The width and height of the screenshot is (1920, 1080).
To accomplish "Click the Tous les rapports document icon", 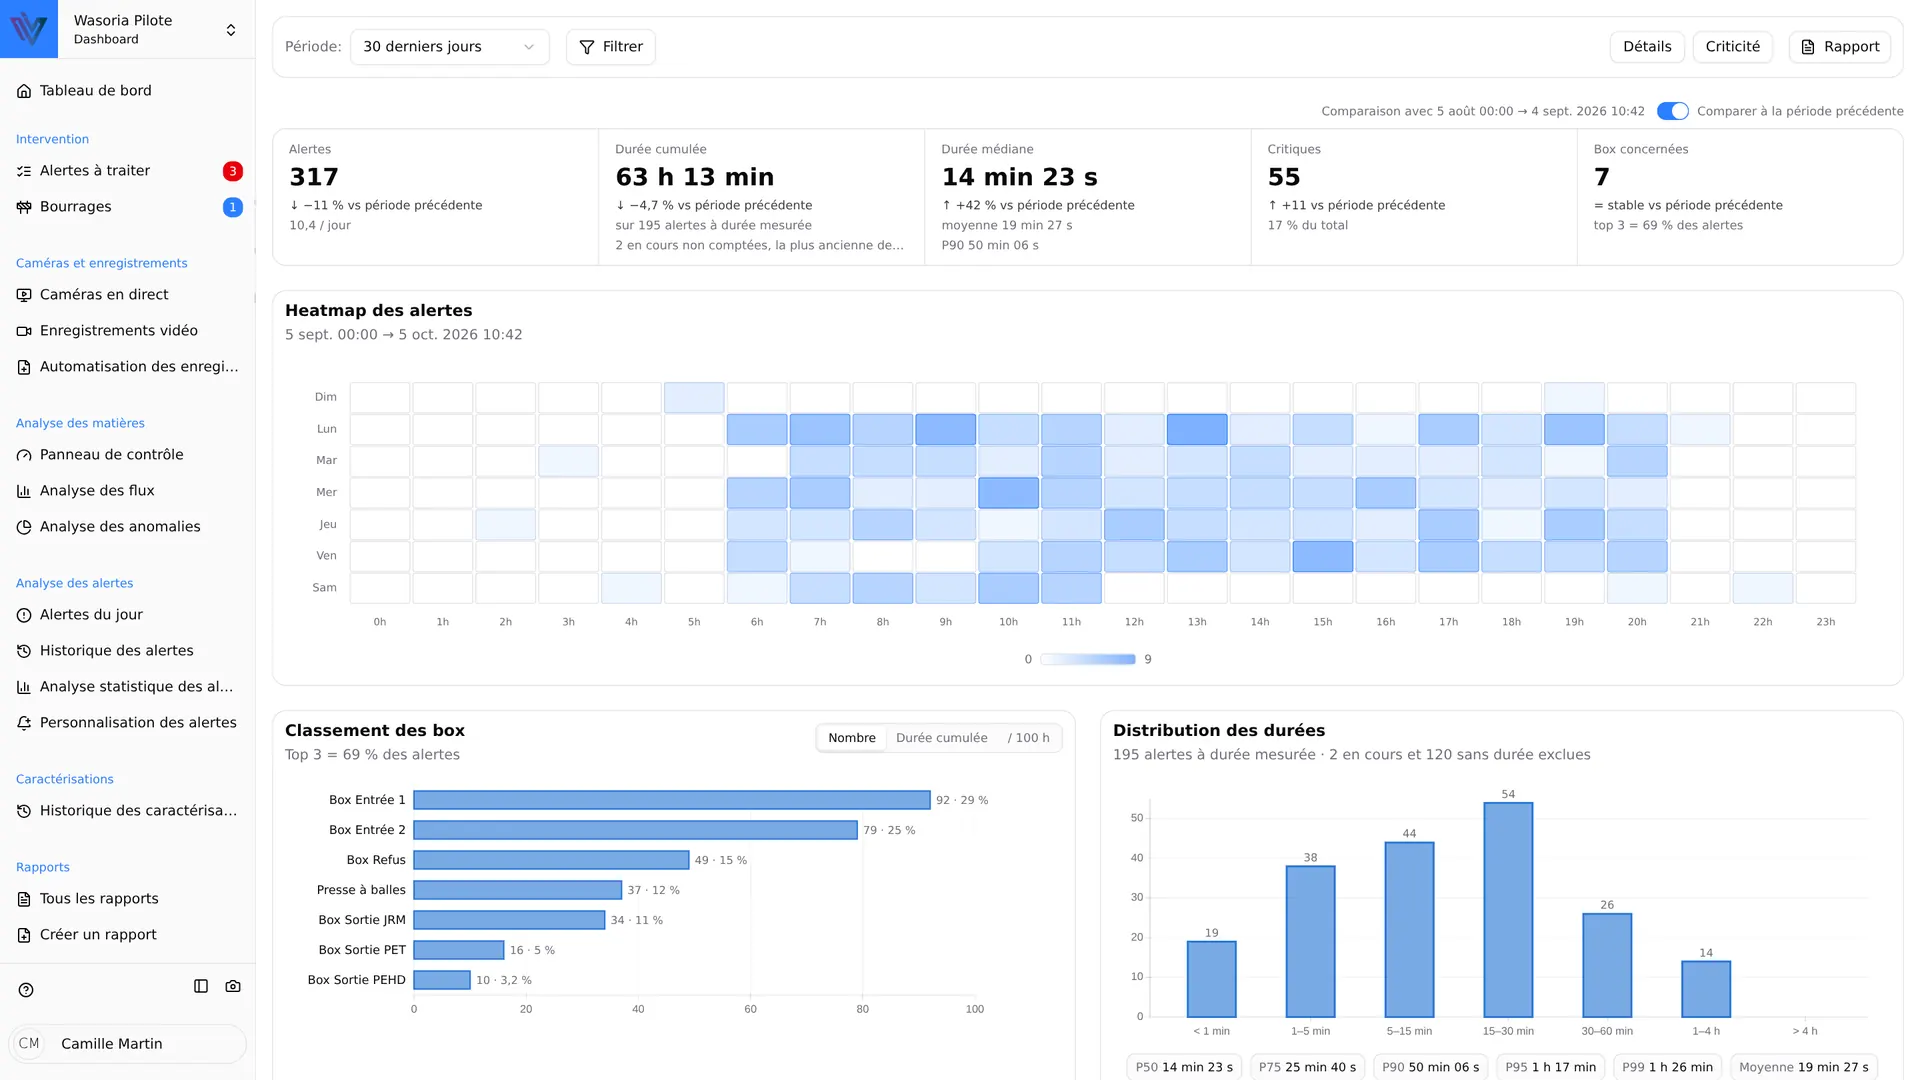I will [24, 899].
